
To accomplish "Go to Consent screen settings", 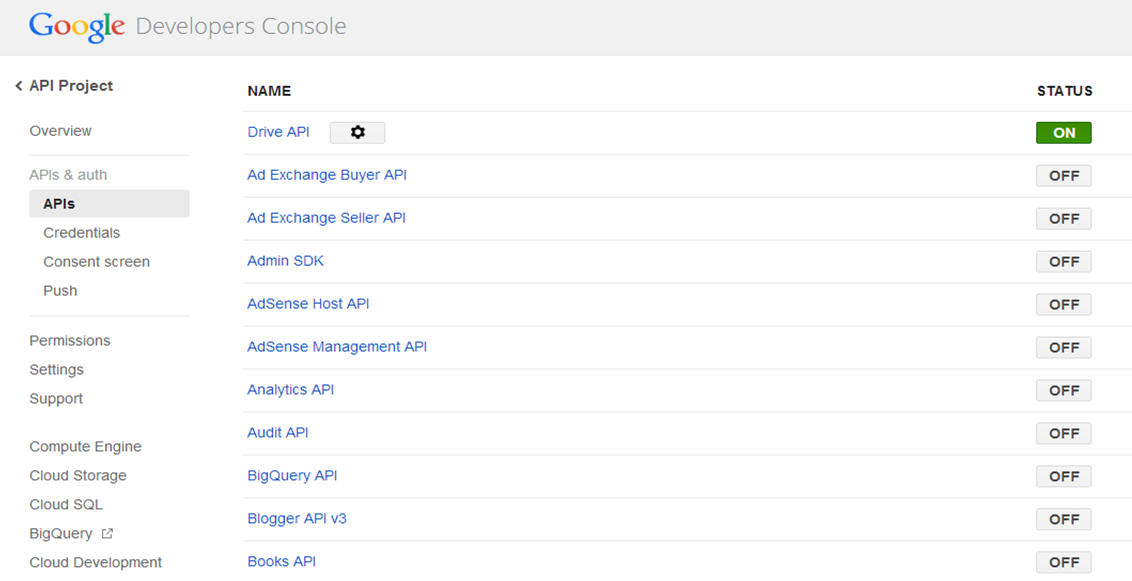I will click(x=97, y=261).
